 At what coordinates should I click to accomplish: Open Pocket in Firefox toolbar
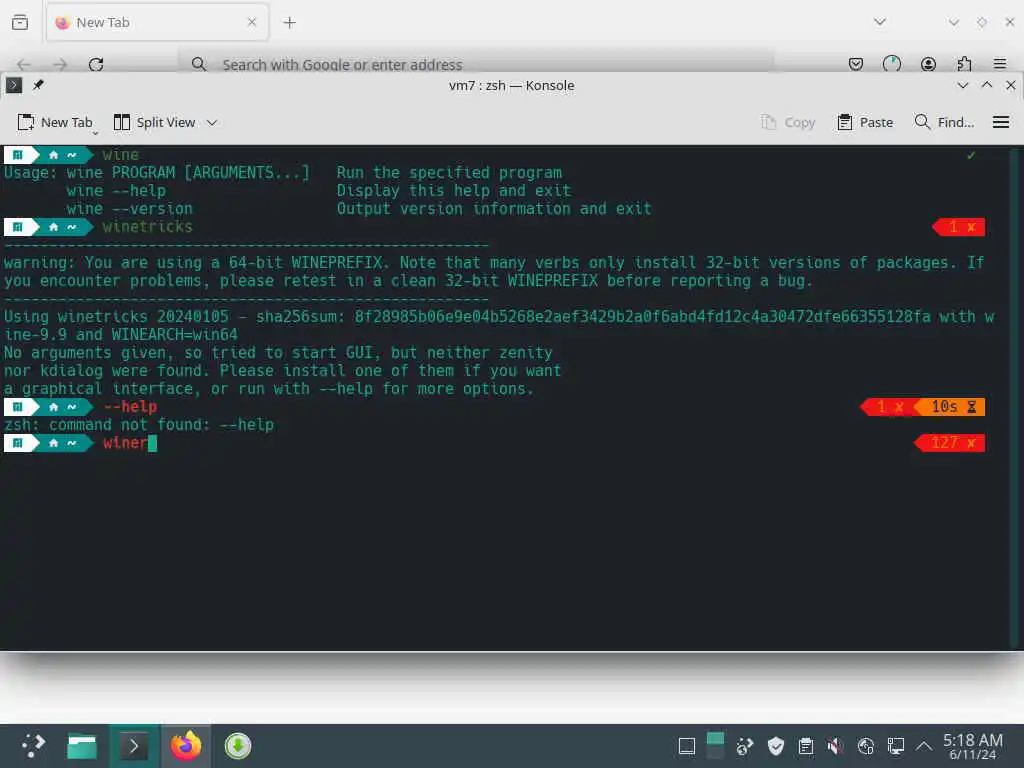point(856,63)
